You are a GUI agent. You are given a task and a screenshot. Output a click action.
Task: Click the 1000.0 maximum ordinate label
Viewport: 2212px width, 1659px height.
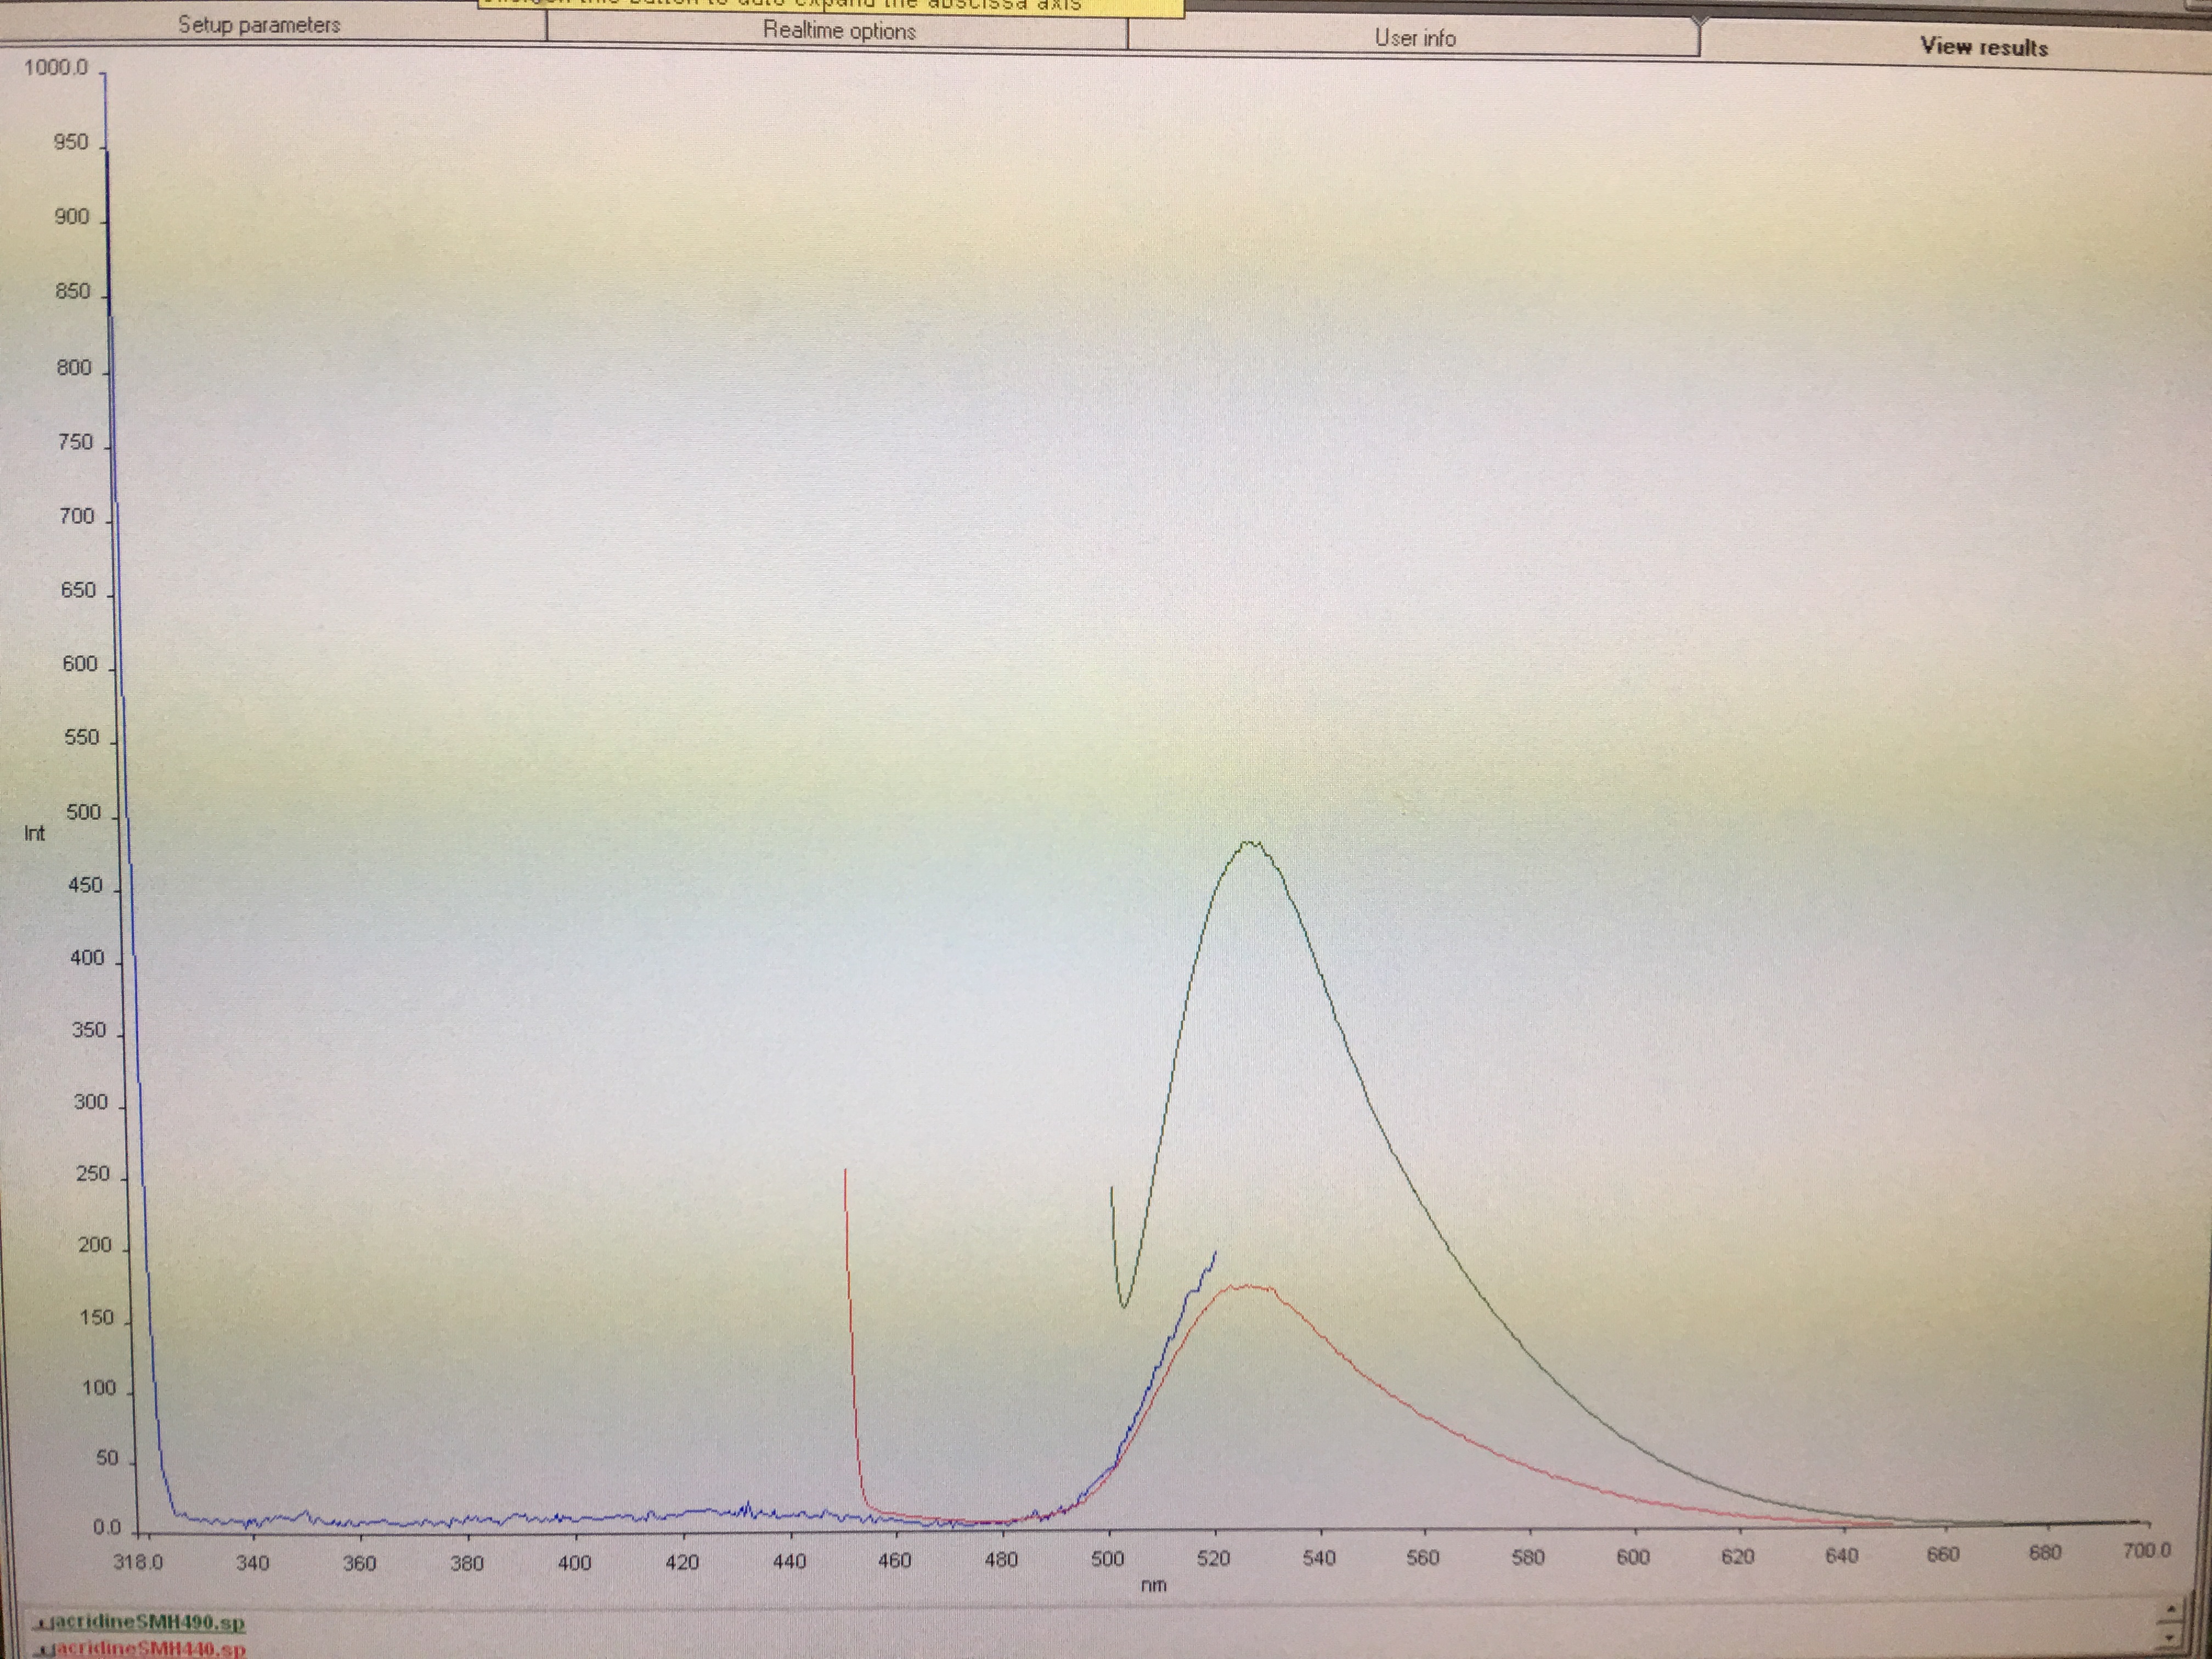point(56,68)
